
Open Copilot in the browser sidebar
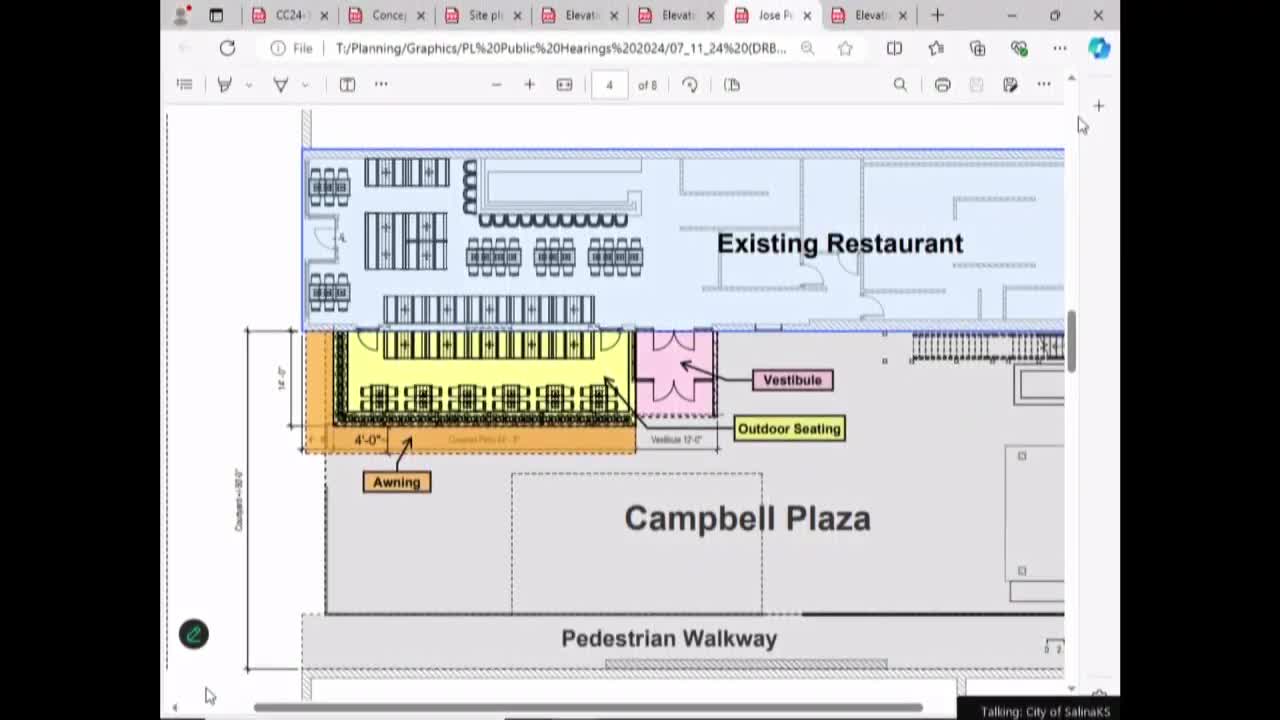click(1100, 48)
